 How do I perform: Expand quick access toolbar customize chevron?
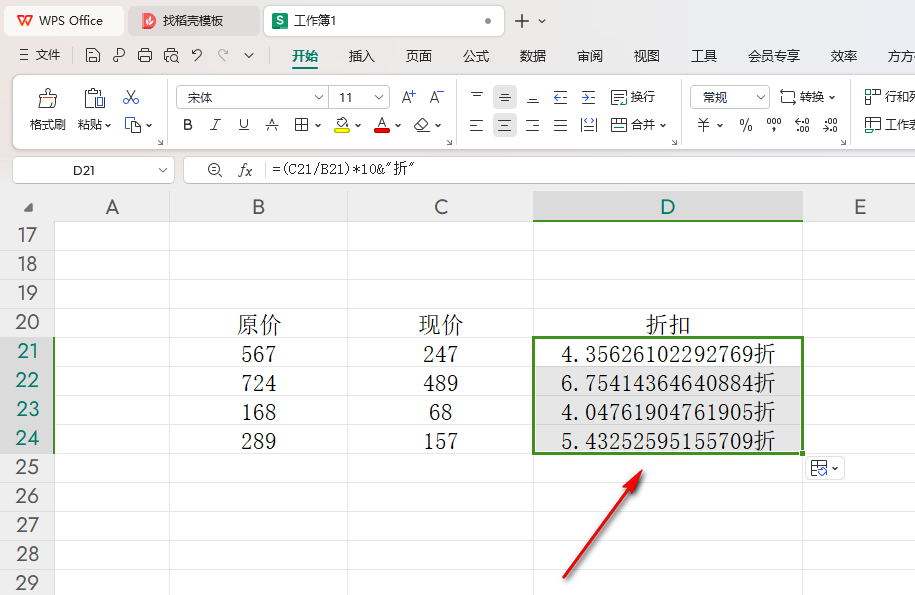click(x=249, y=55)
